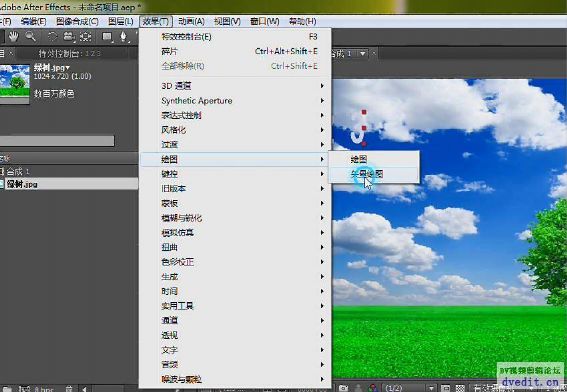Open the 编辑(E) menu
Screen dimensions: 567x392
pyautogui.click(x=33, y=21)
